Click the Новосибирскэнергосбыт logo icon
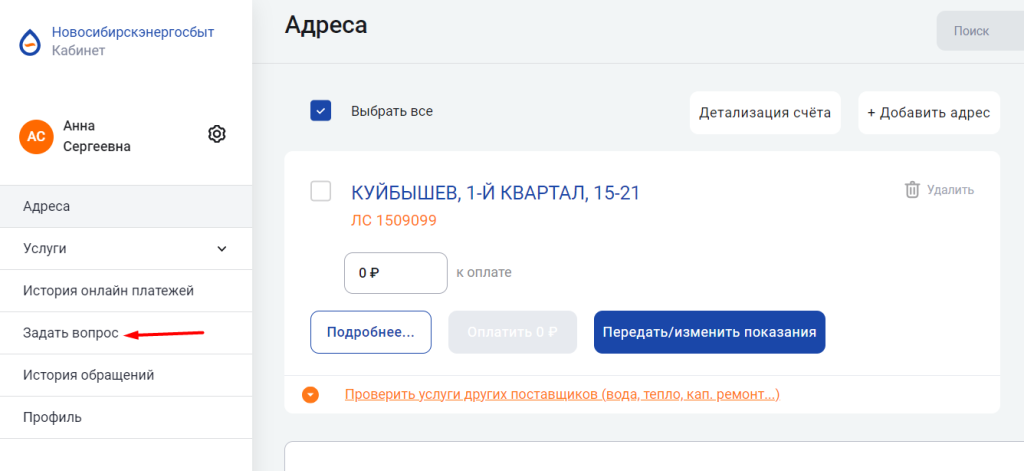The image size is (1024, 471). (31, 41)
